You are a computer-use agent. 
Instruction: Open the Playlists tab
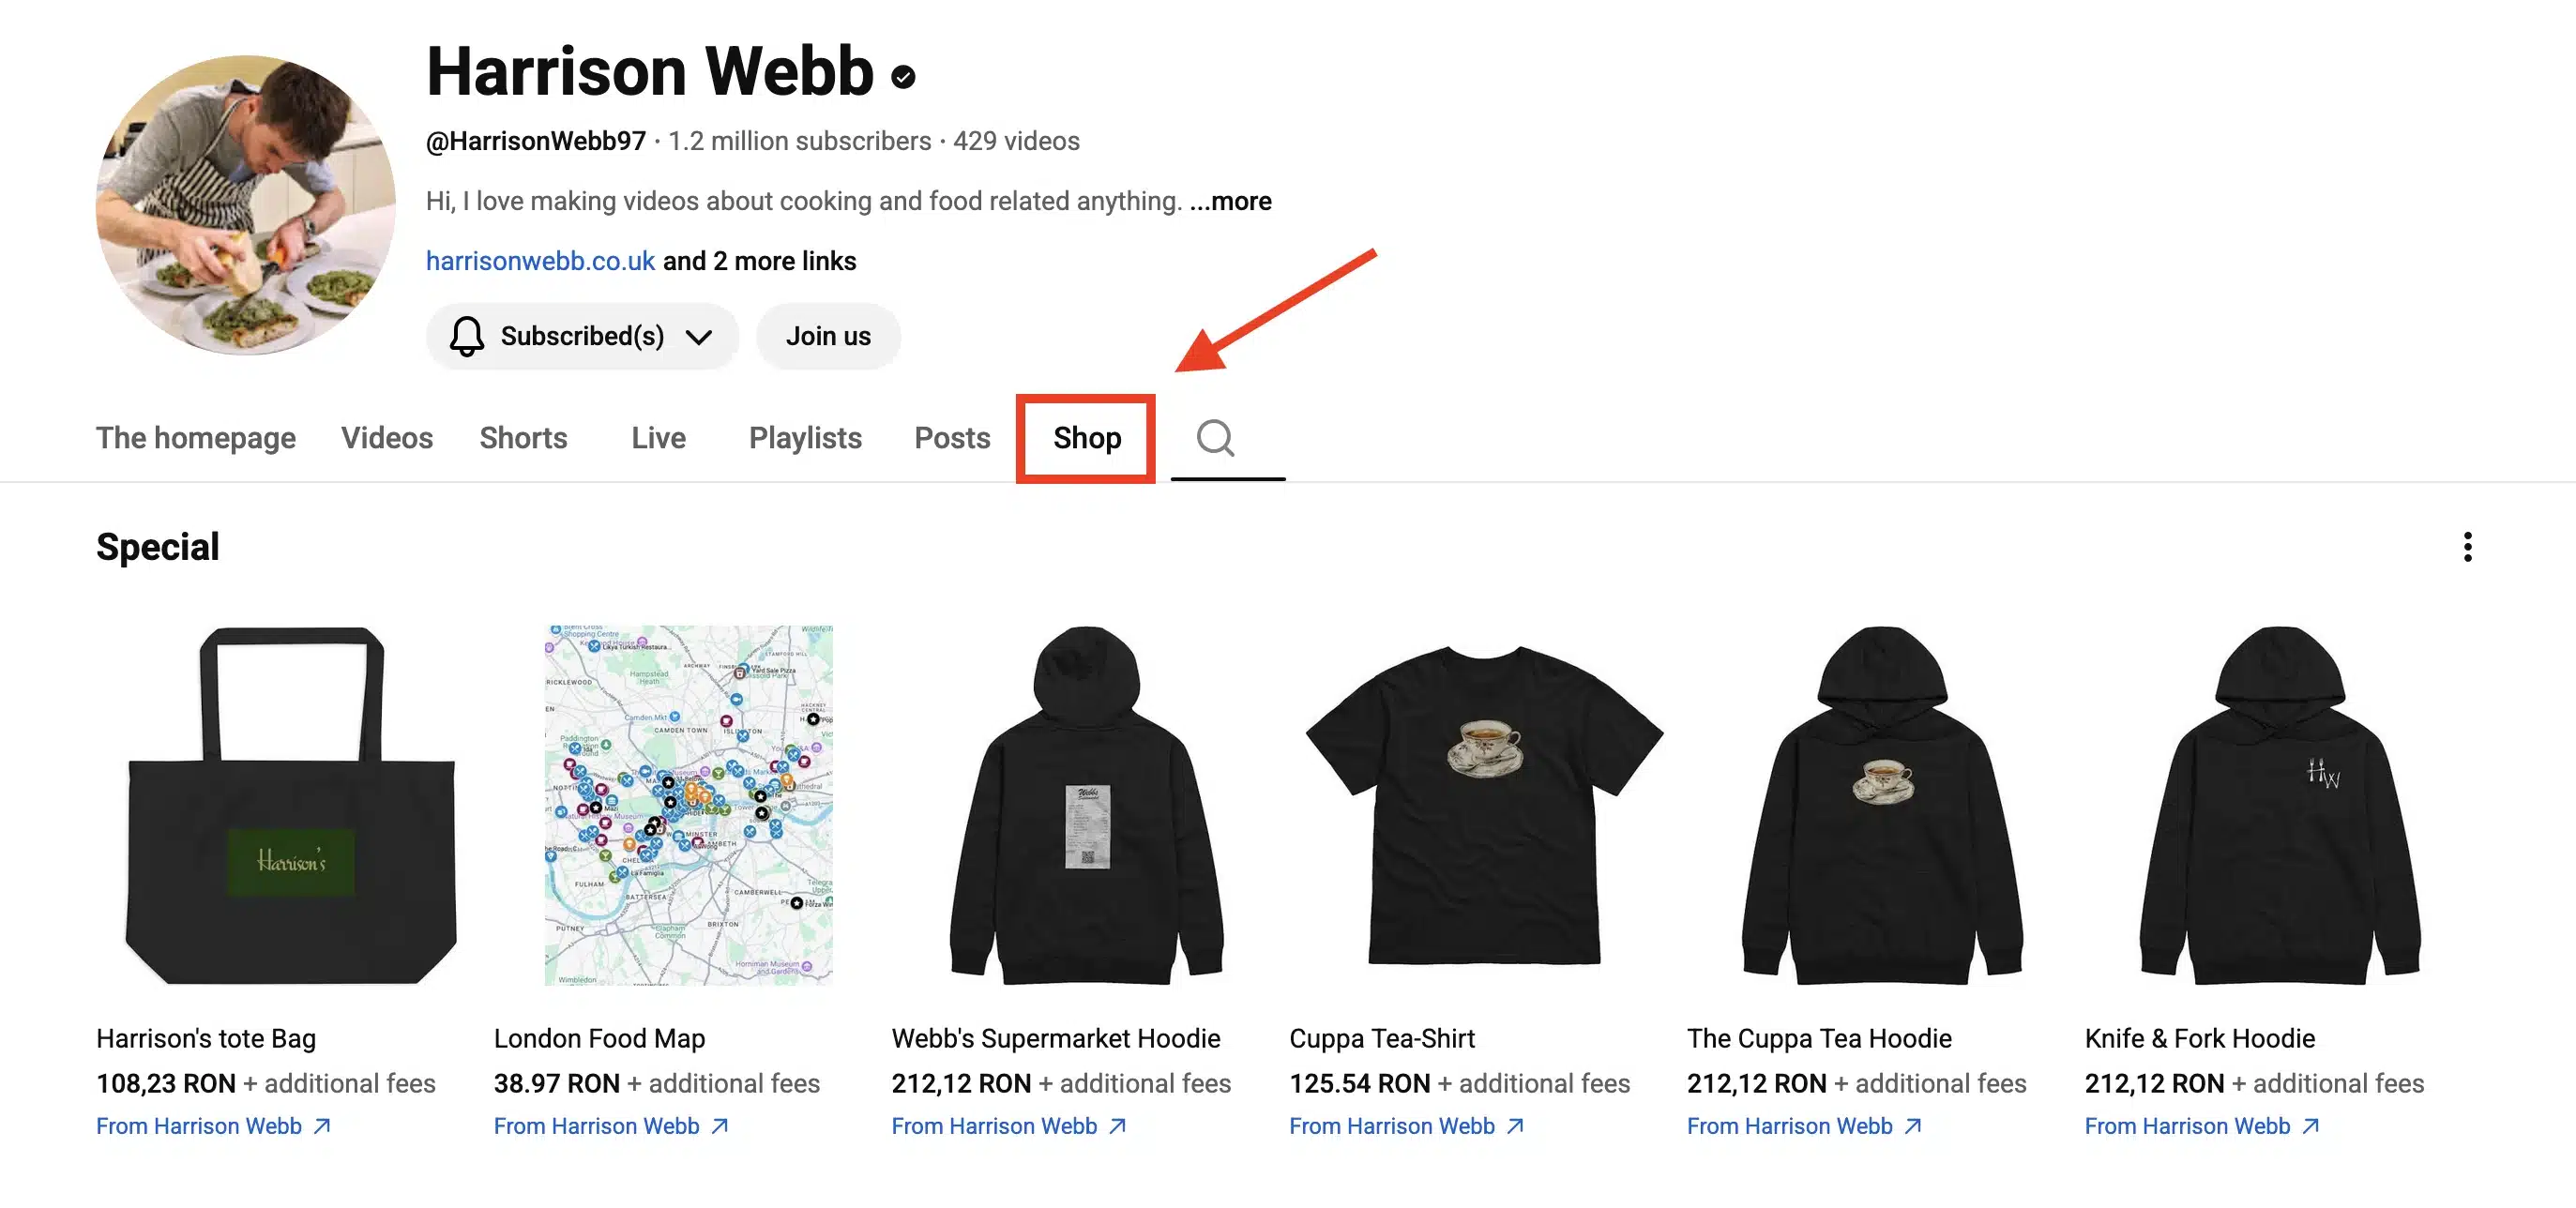pos(805,438)
